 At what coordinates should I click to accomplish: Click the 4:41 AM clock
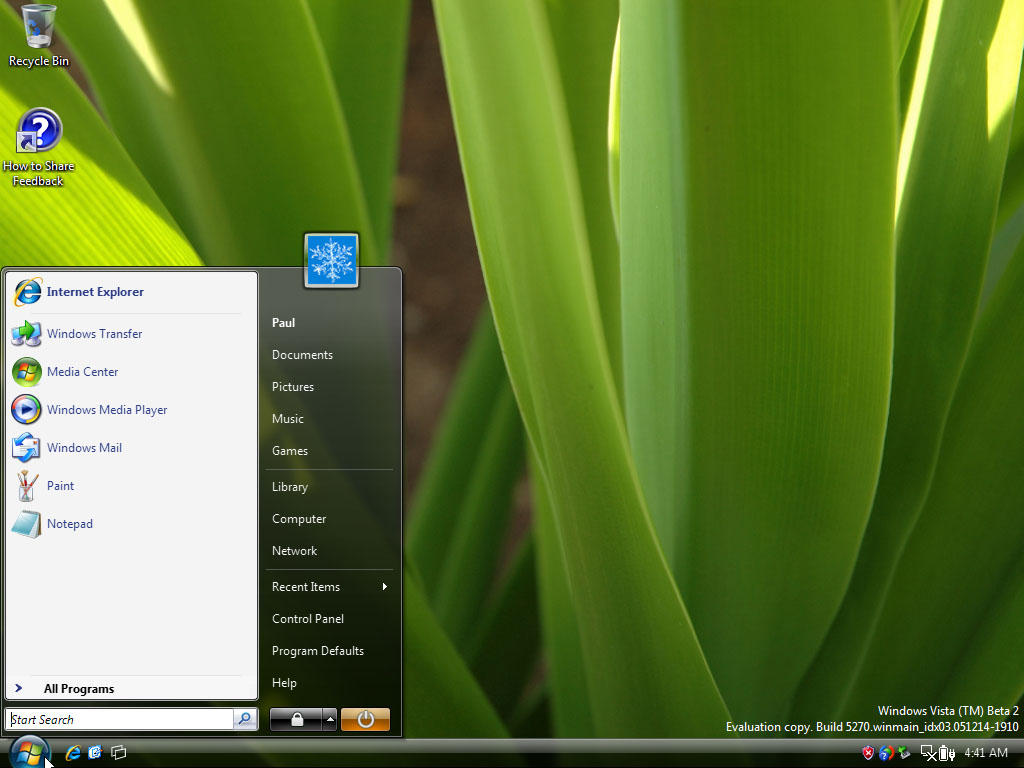[x=985, y=753]
